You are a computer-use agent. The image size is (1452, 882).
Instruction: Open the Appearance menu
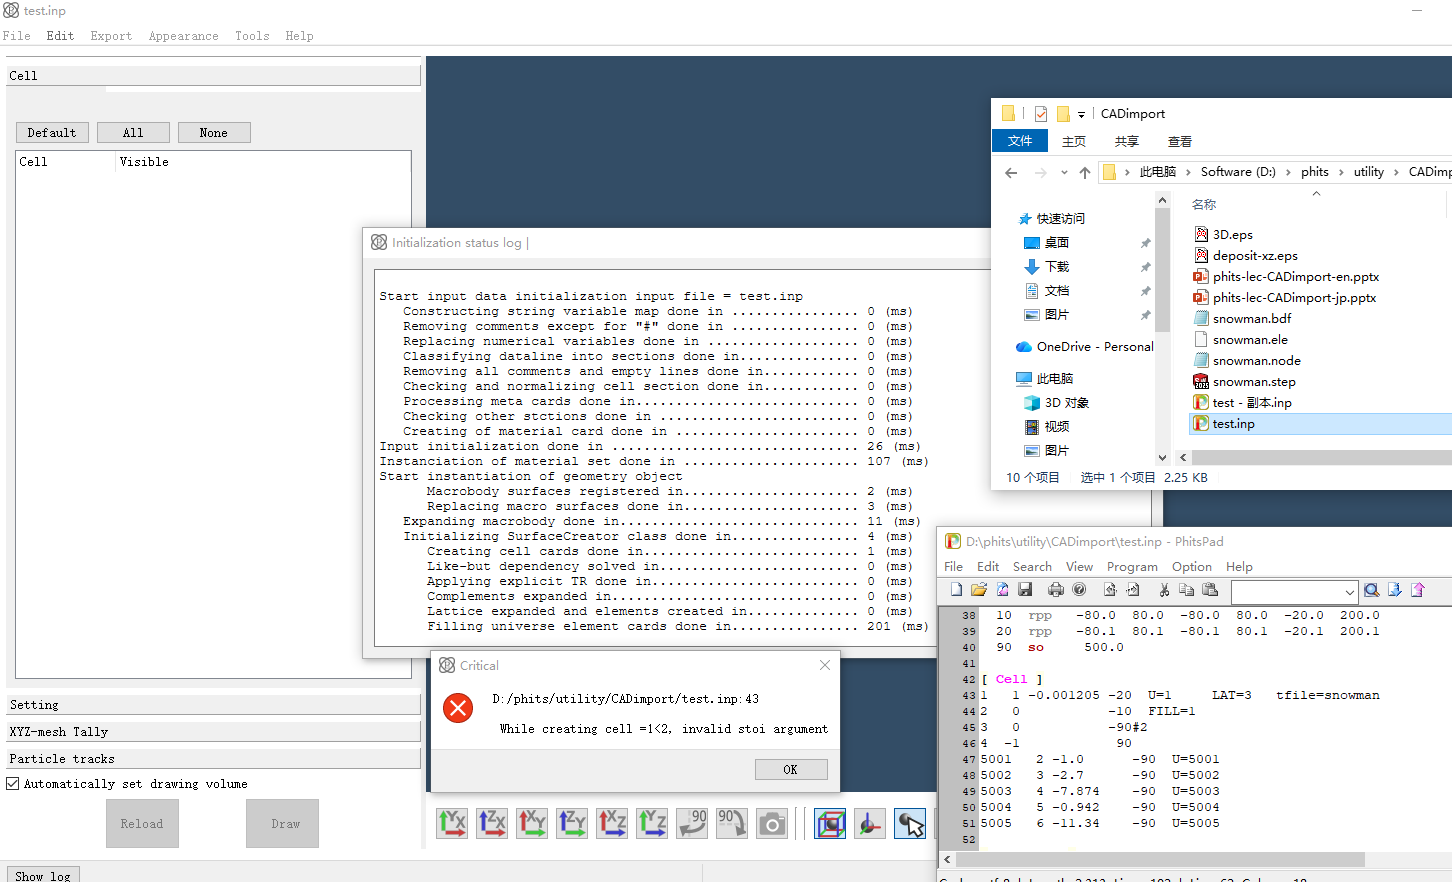click(x=183, y=36)
